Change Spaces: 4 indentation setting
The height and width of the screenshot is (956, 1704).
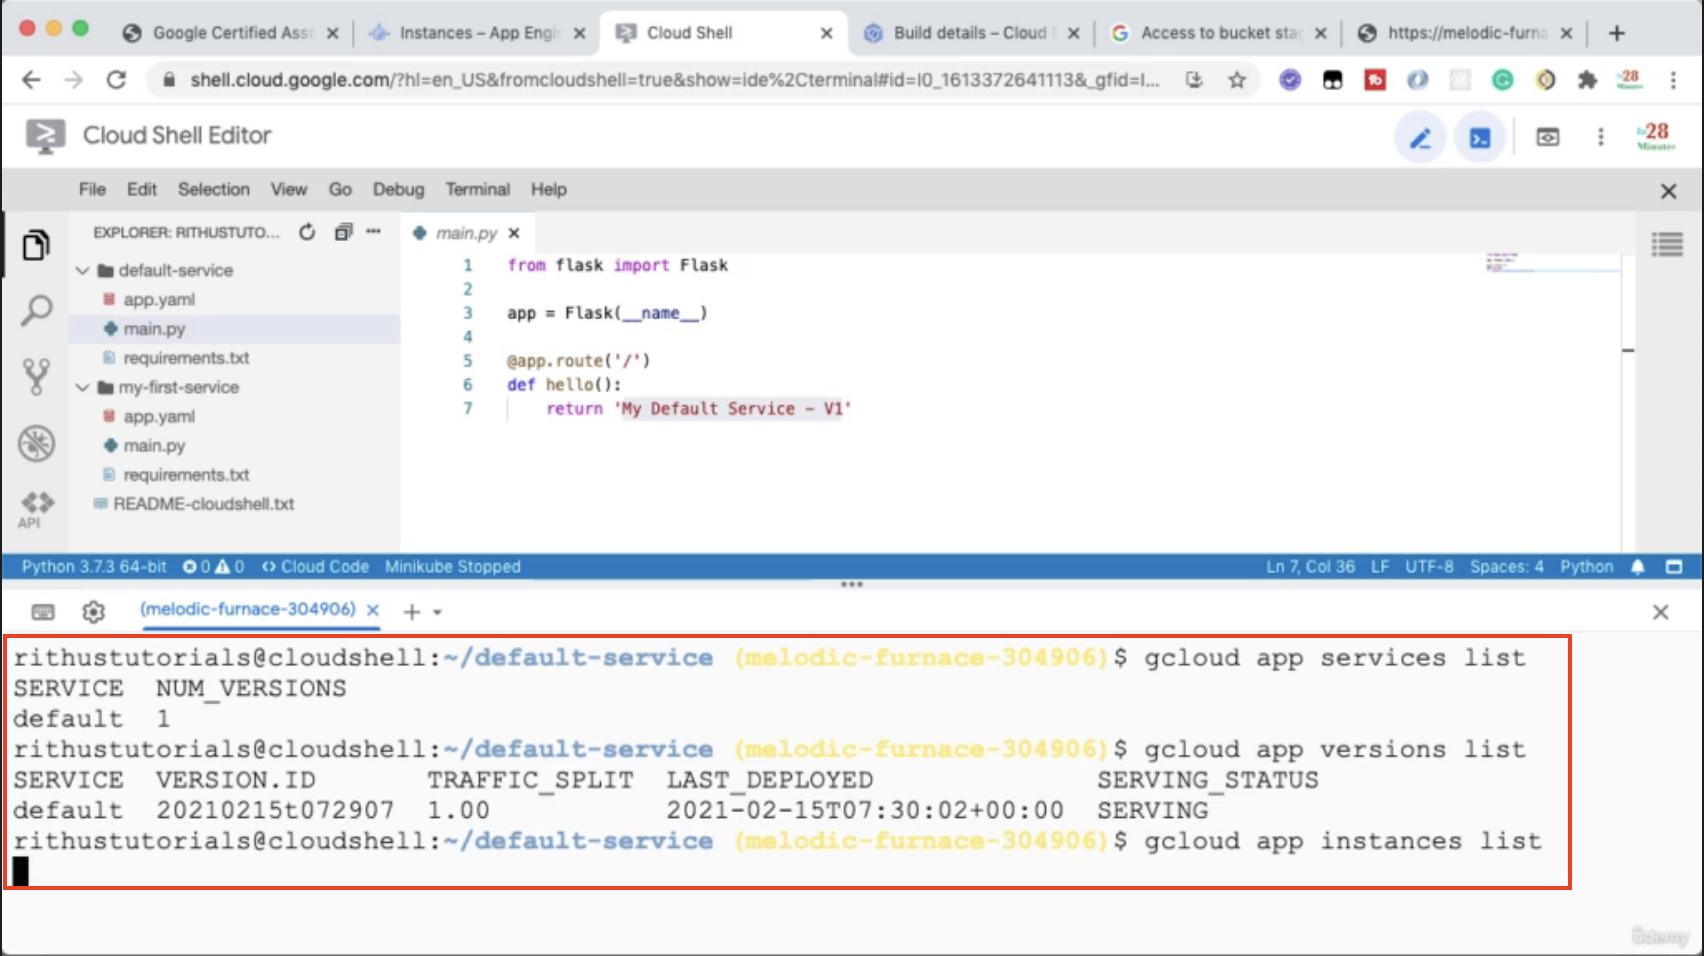pyautogui.click(x=1506, y=567)
